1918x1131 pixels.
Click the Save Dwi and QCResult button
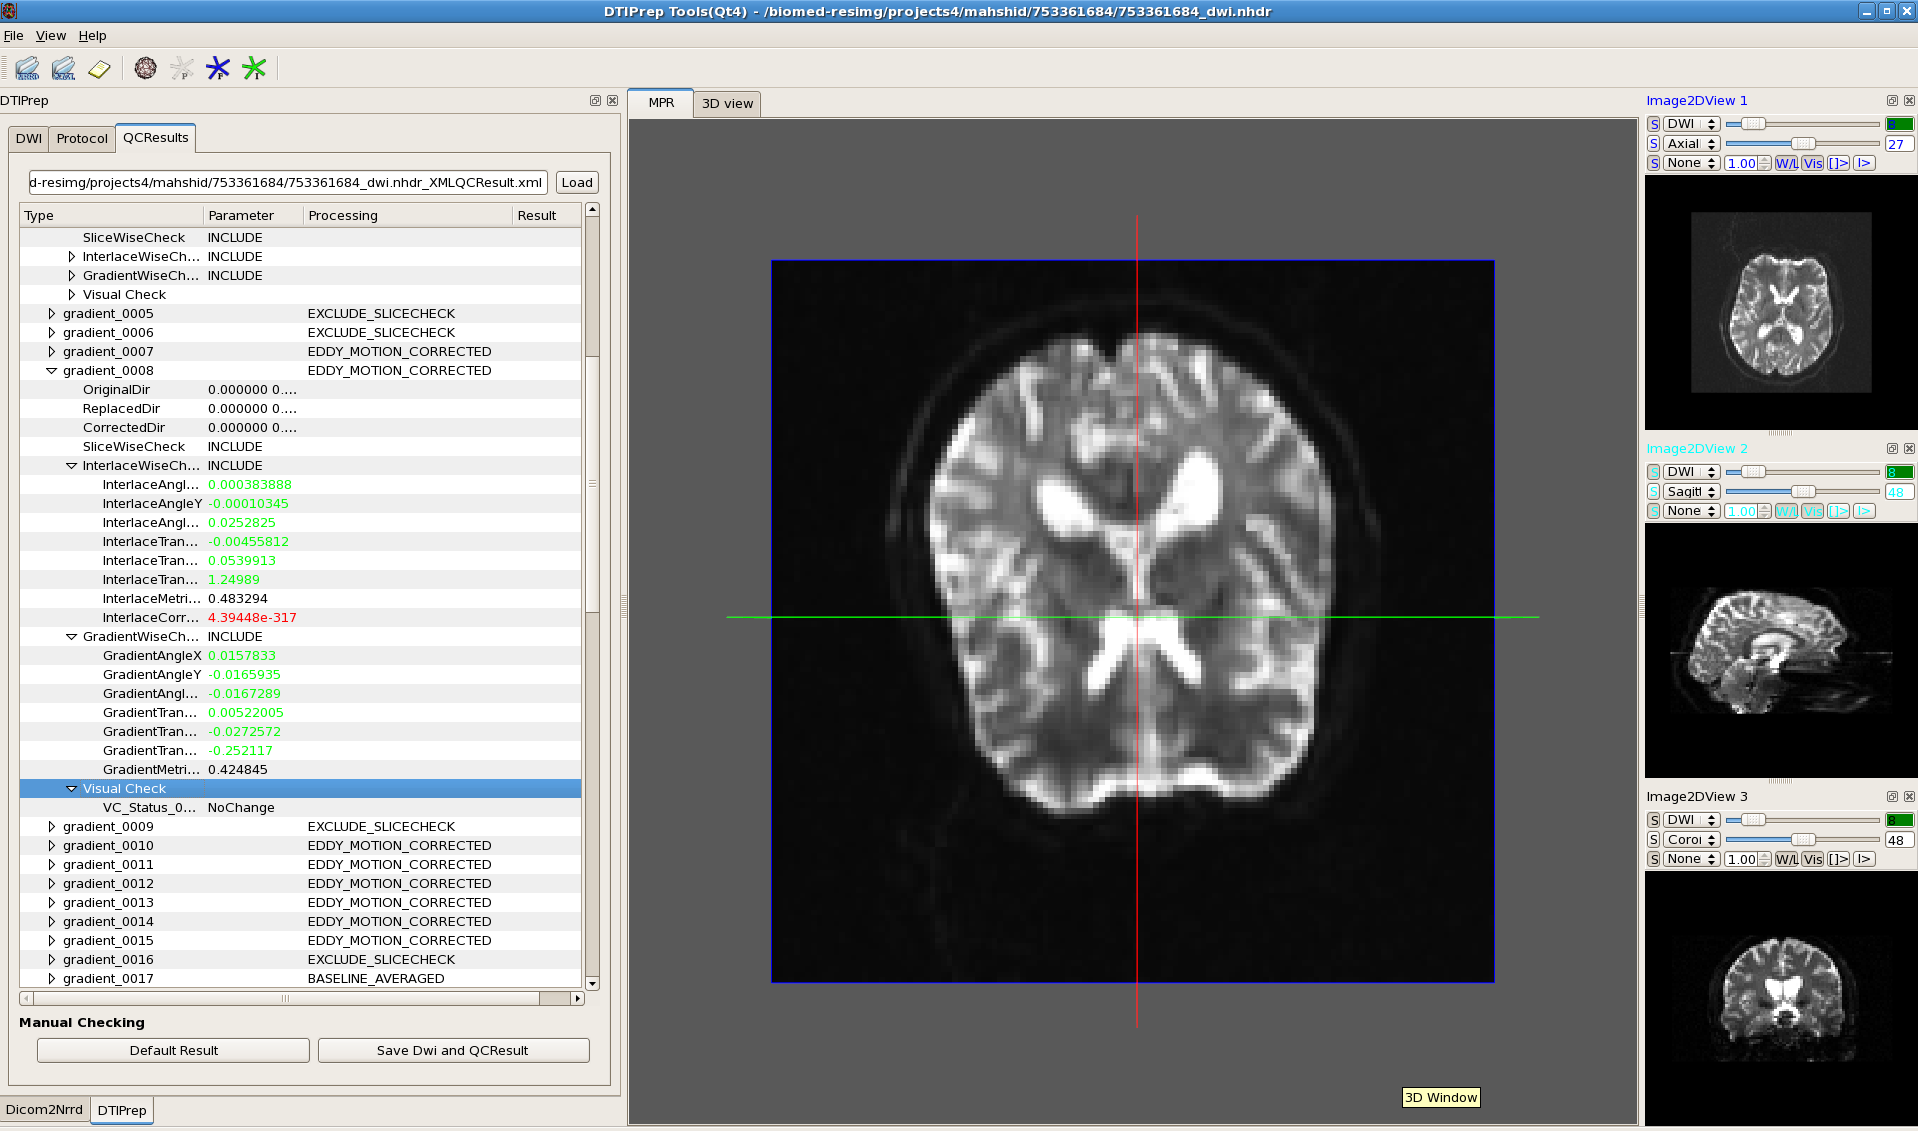(453, 1050)
